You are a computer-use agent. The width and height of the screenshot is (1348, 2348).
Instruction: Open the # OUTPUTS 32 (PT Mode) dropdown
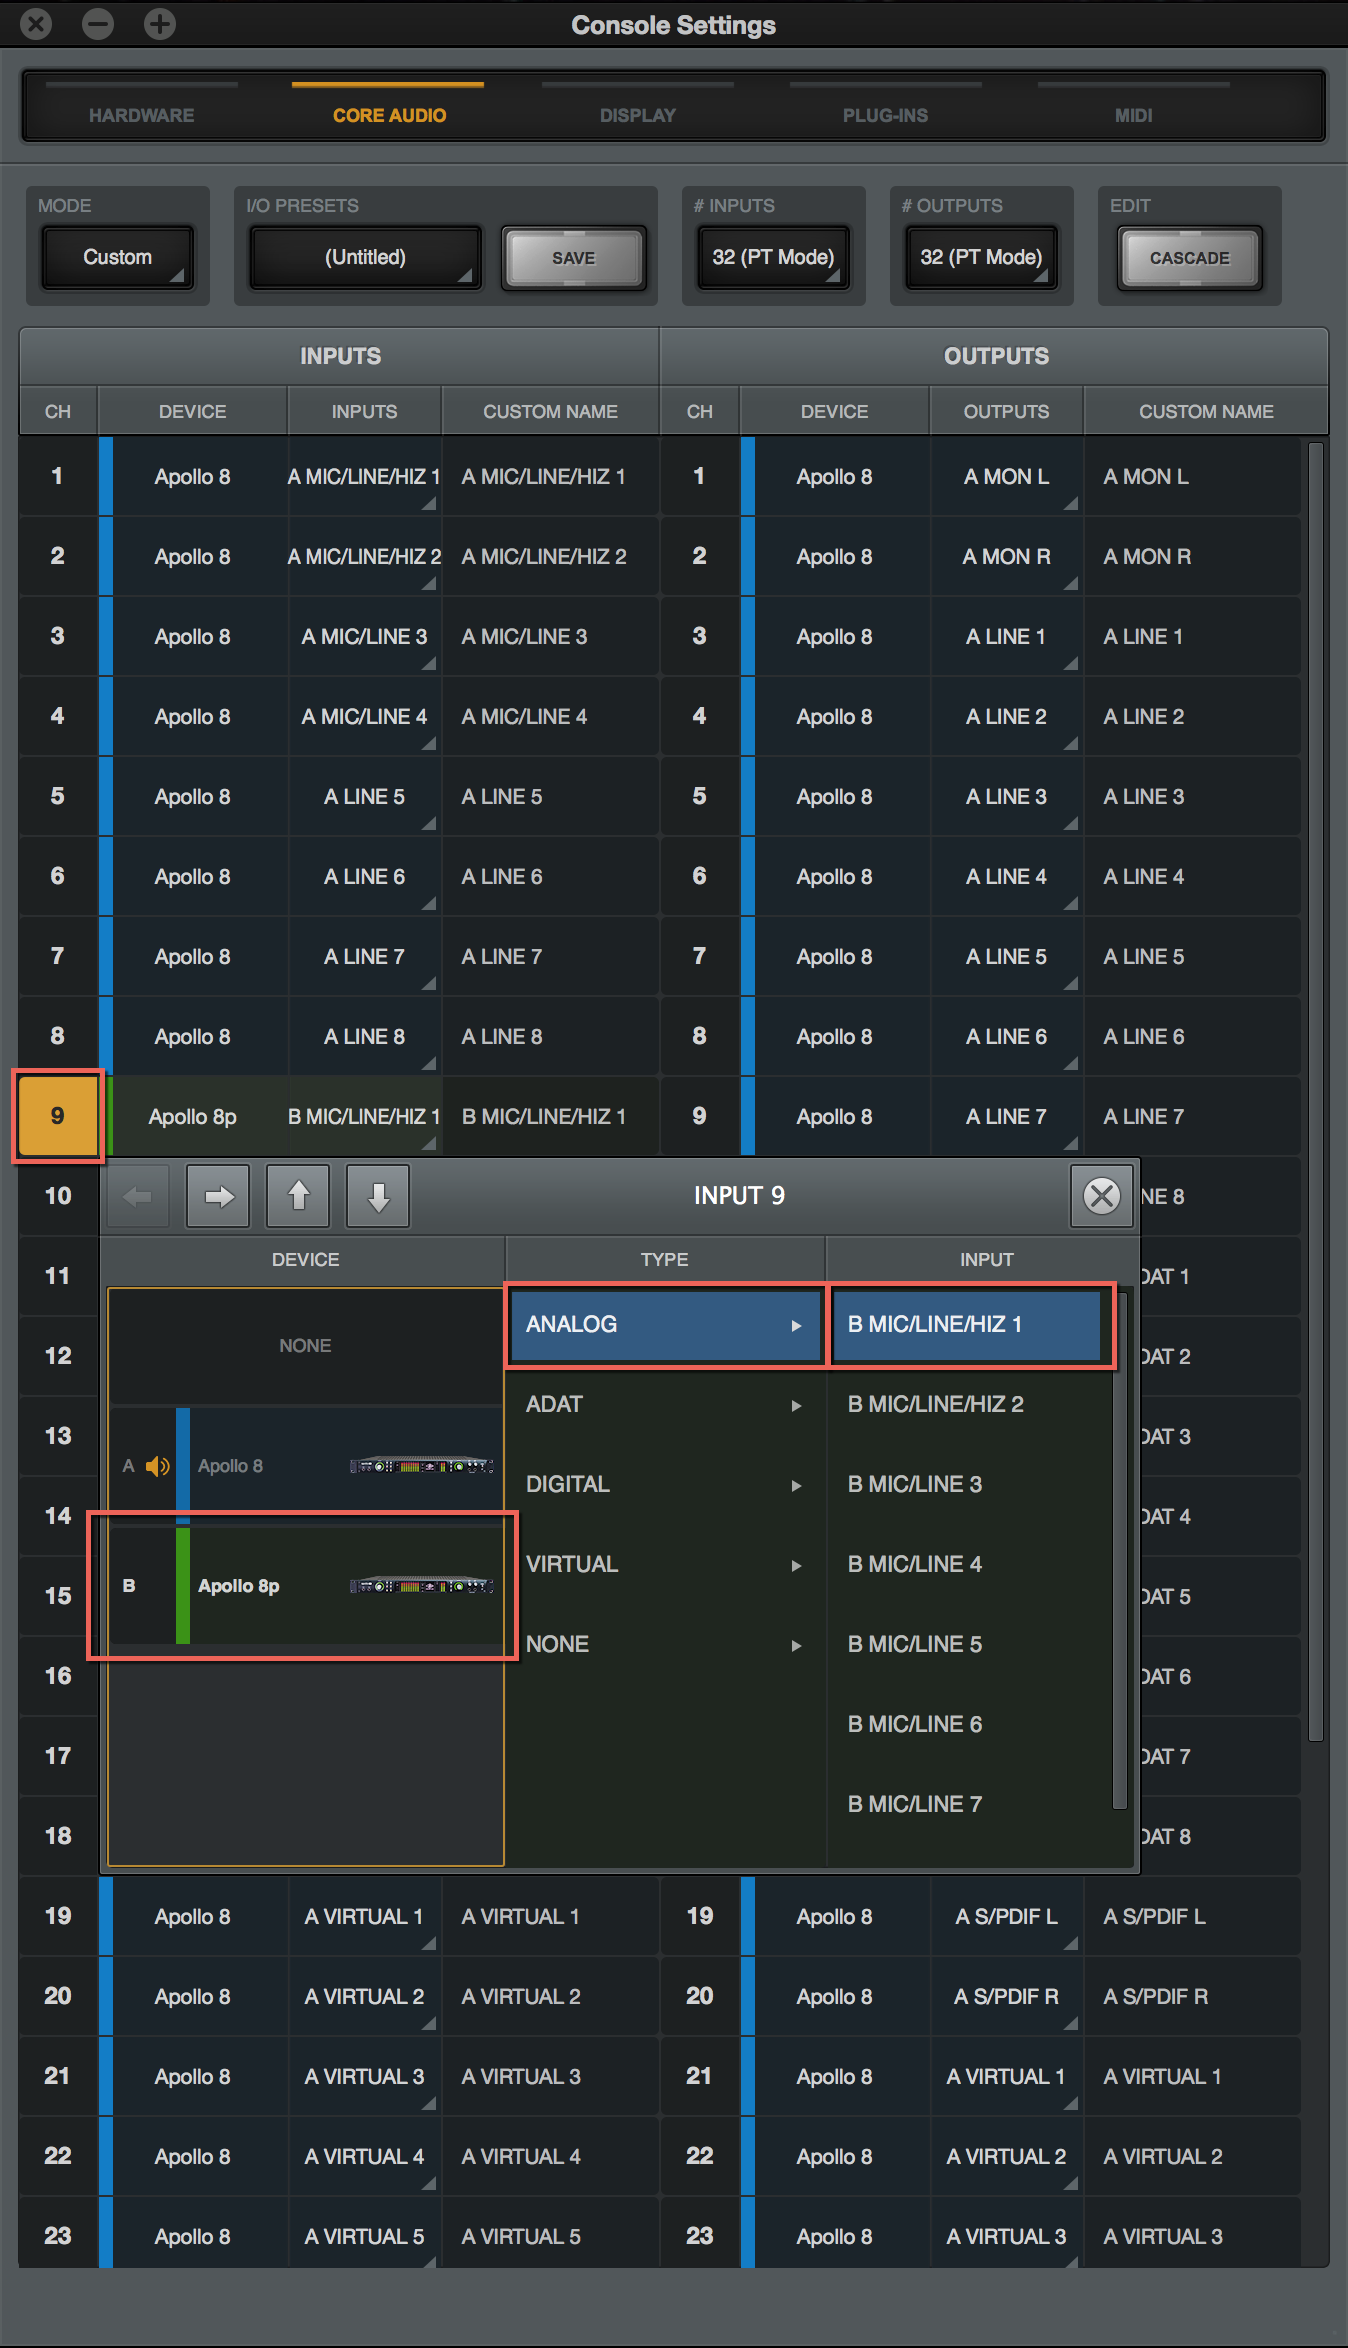tap(981, 257)
